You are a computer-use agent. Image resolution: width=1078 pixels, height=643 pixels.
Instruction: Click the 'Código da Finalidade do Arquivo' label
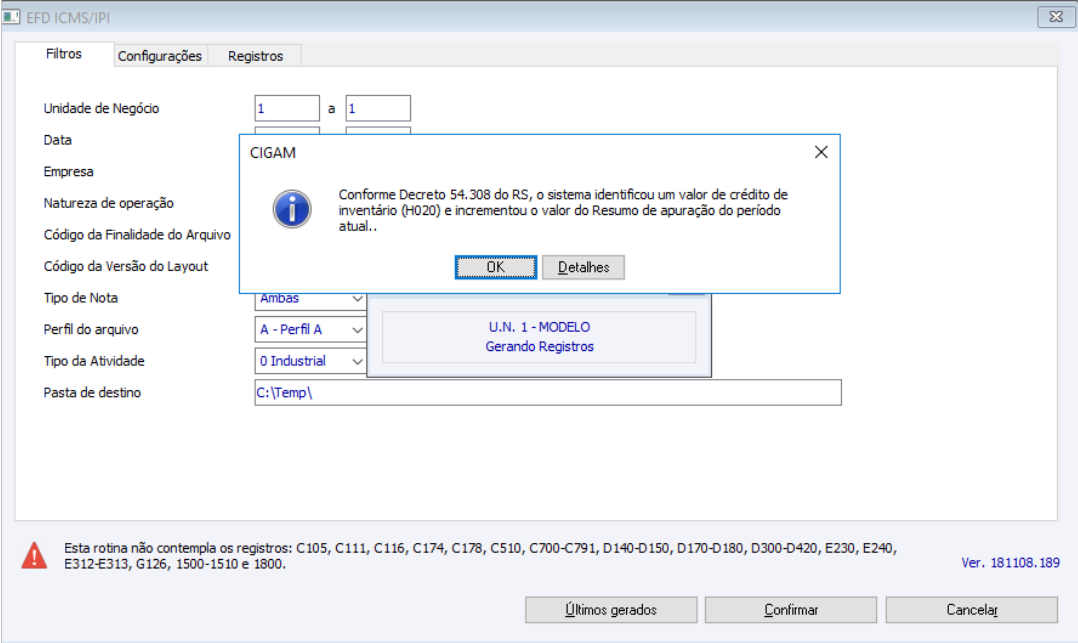(137, 235)
